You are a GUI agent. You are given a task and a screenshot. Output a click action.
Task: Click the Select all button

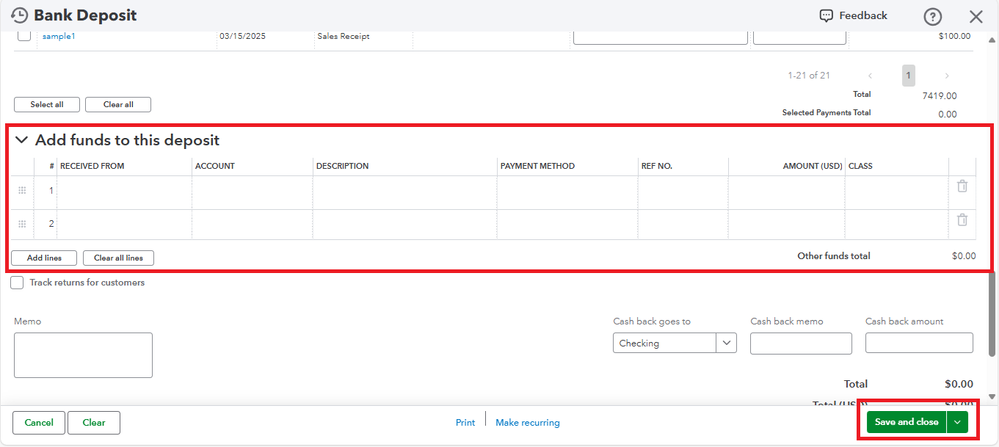47,104
